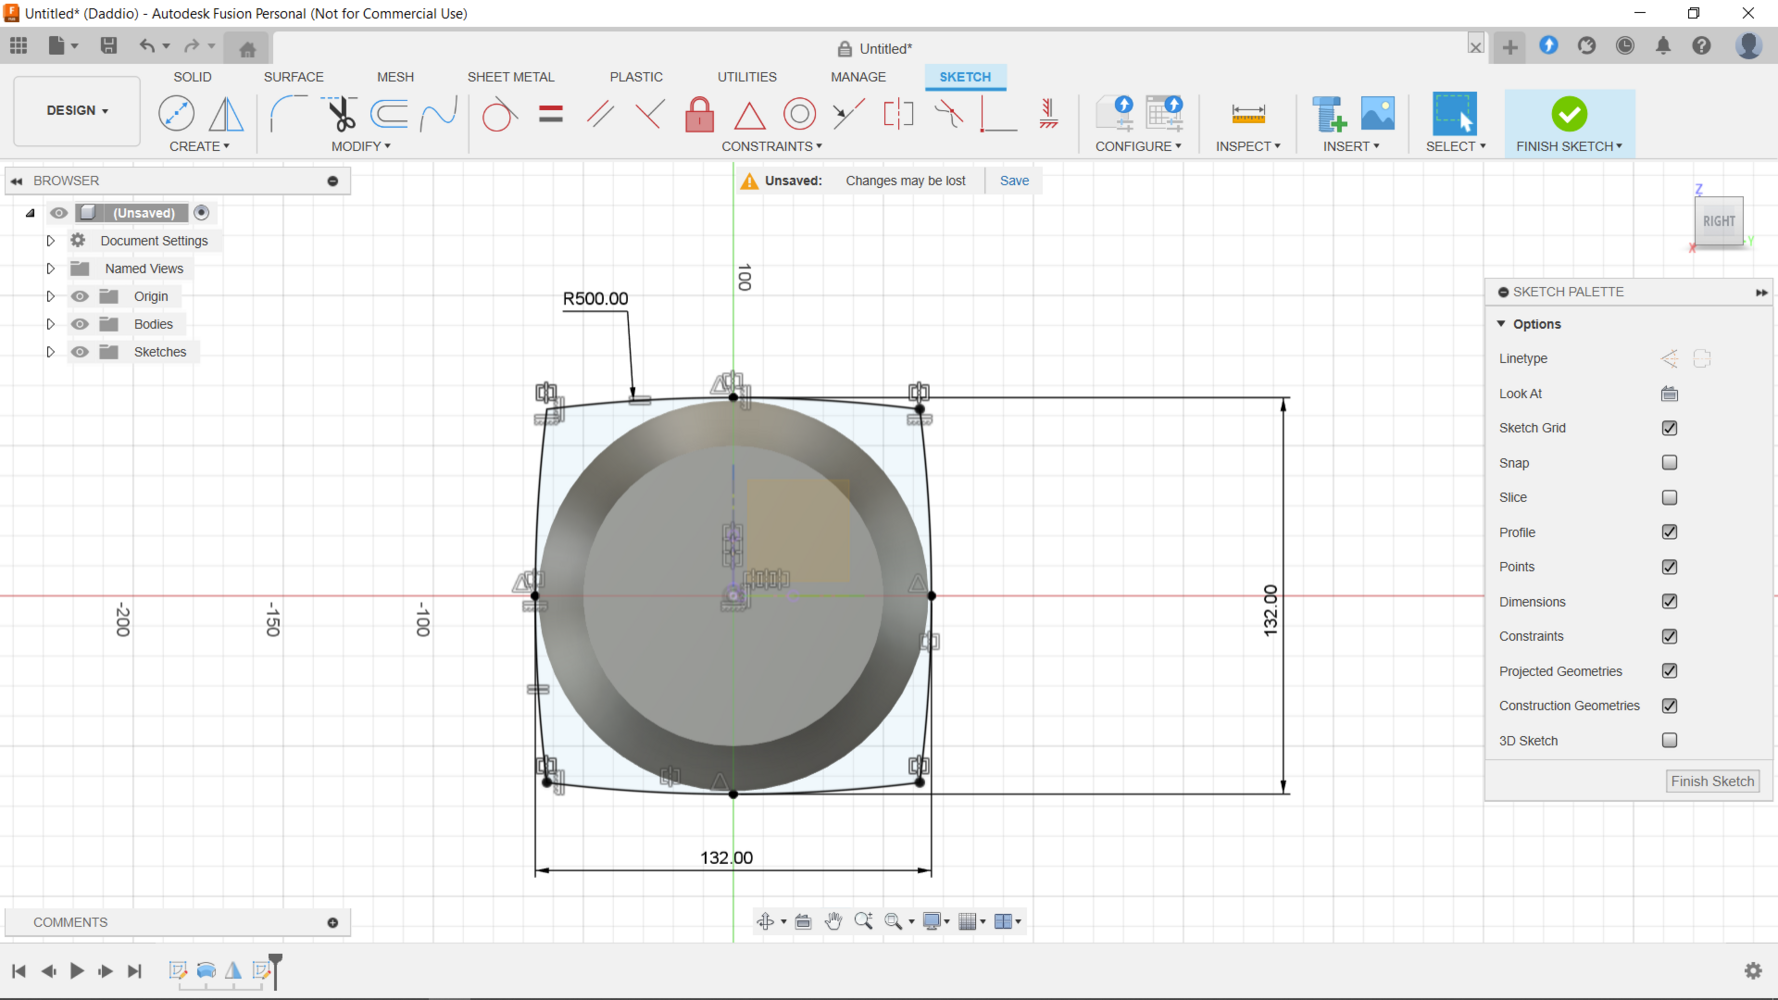Select the Offset modify tool
Viewport: 1778px width, 1000px height.
(389, 113)
